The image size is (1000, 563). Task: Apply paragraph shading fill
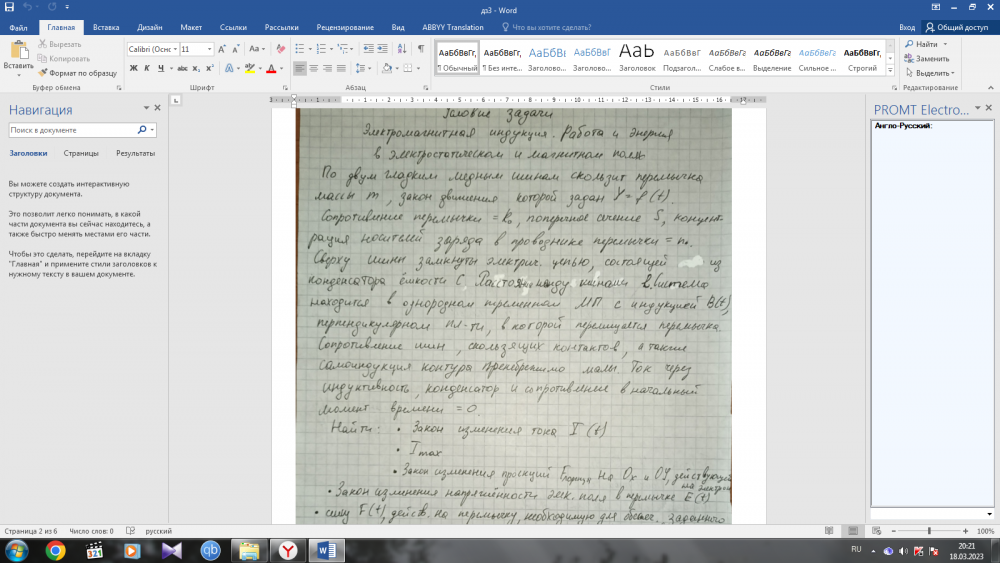click(386, 68)
